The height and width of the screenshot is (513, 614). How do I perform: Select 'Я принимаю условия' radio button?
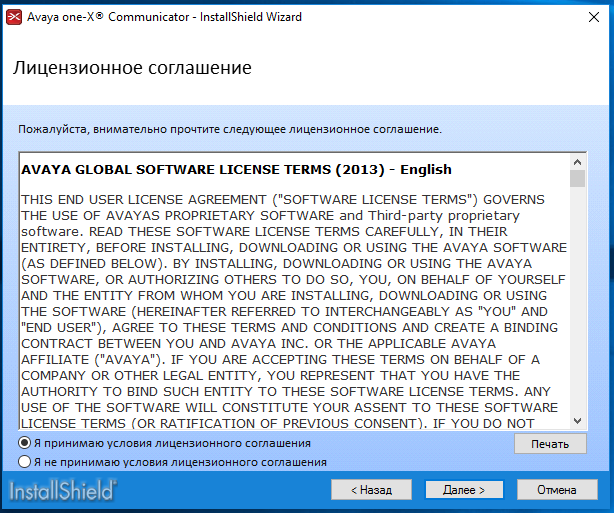tap(24, 443)
